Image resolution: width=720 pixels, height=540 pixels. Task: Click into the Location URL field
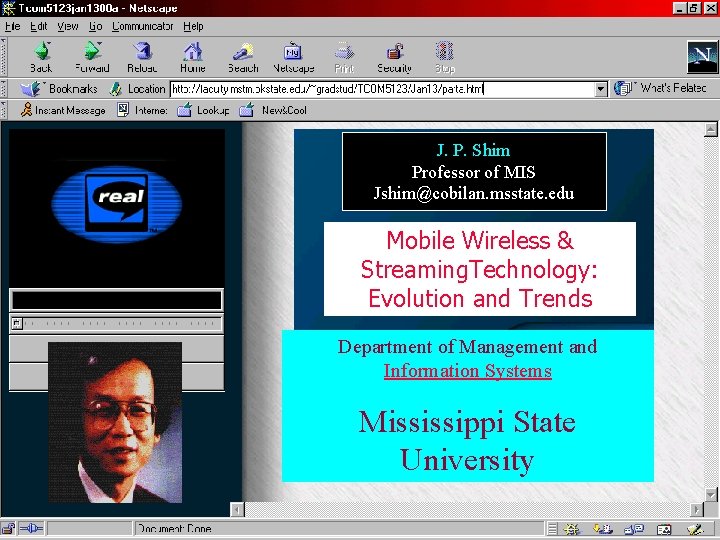pos(382,89)
